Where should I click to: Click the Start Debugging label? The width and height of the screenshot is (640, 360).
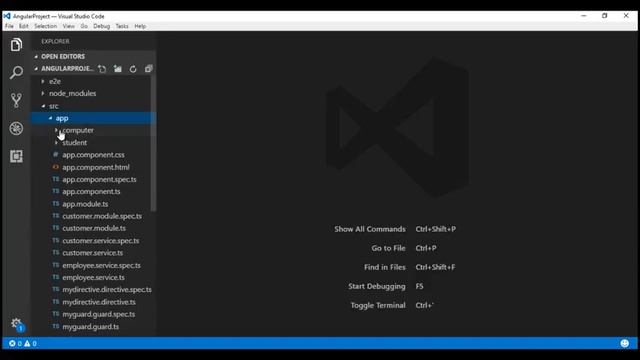[x=377, y=286]
